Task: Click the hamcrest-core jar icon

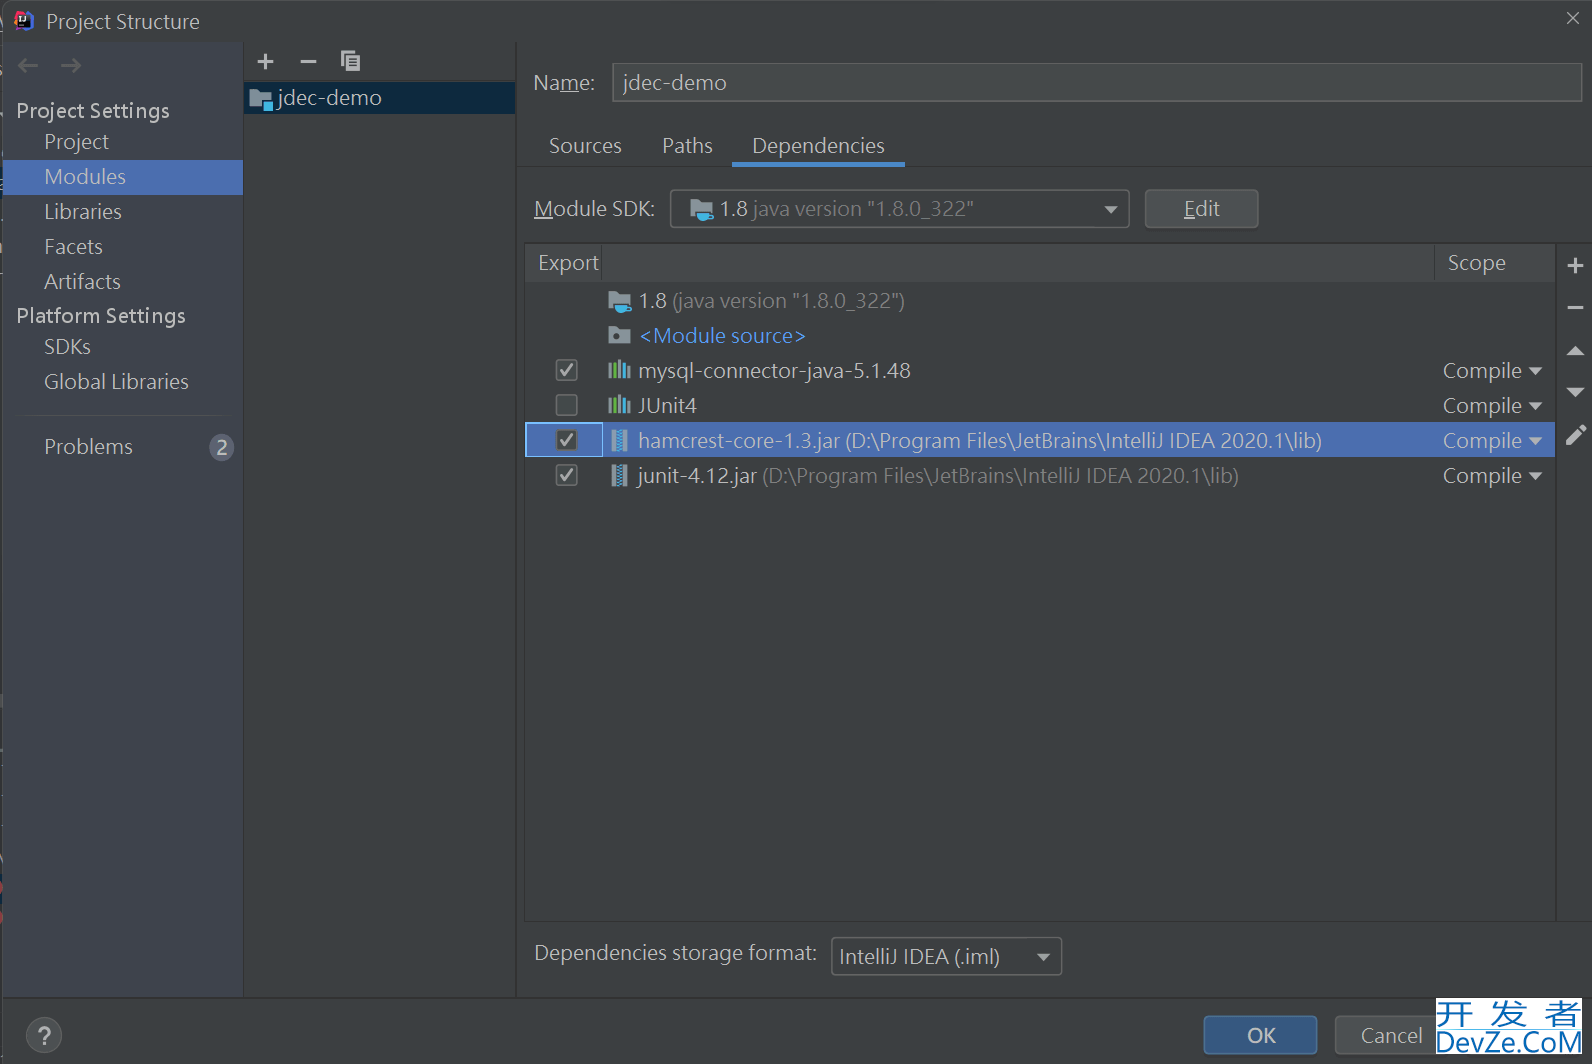Action: pyautogui.click(x=620, y=440)
